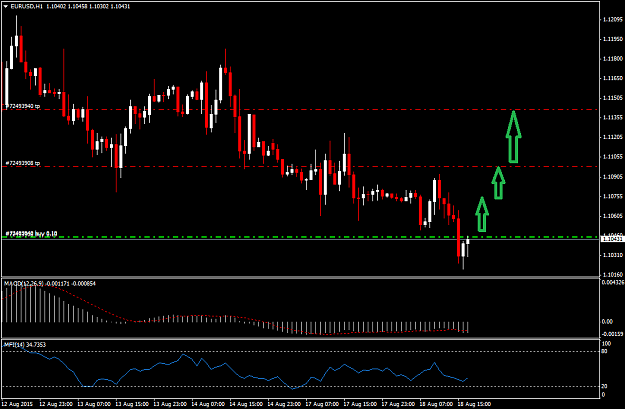Screen dimensions: 625x409
Task: Click the 13 Aug 15:00 time label
Action: coord(132,404)
